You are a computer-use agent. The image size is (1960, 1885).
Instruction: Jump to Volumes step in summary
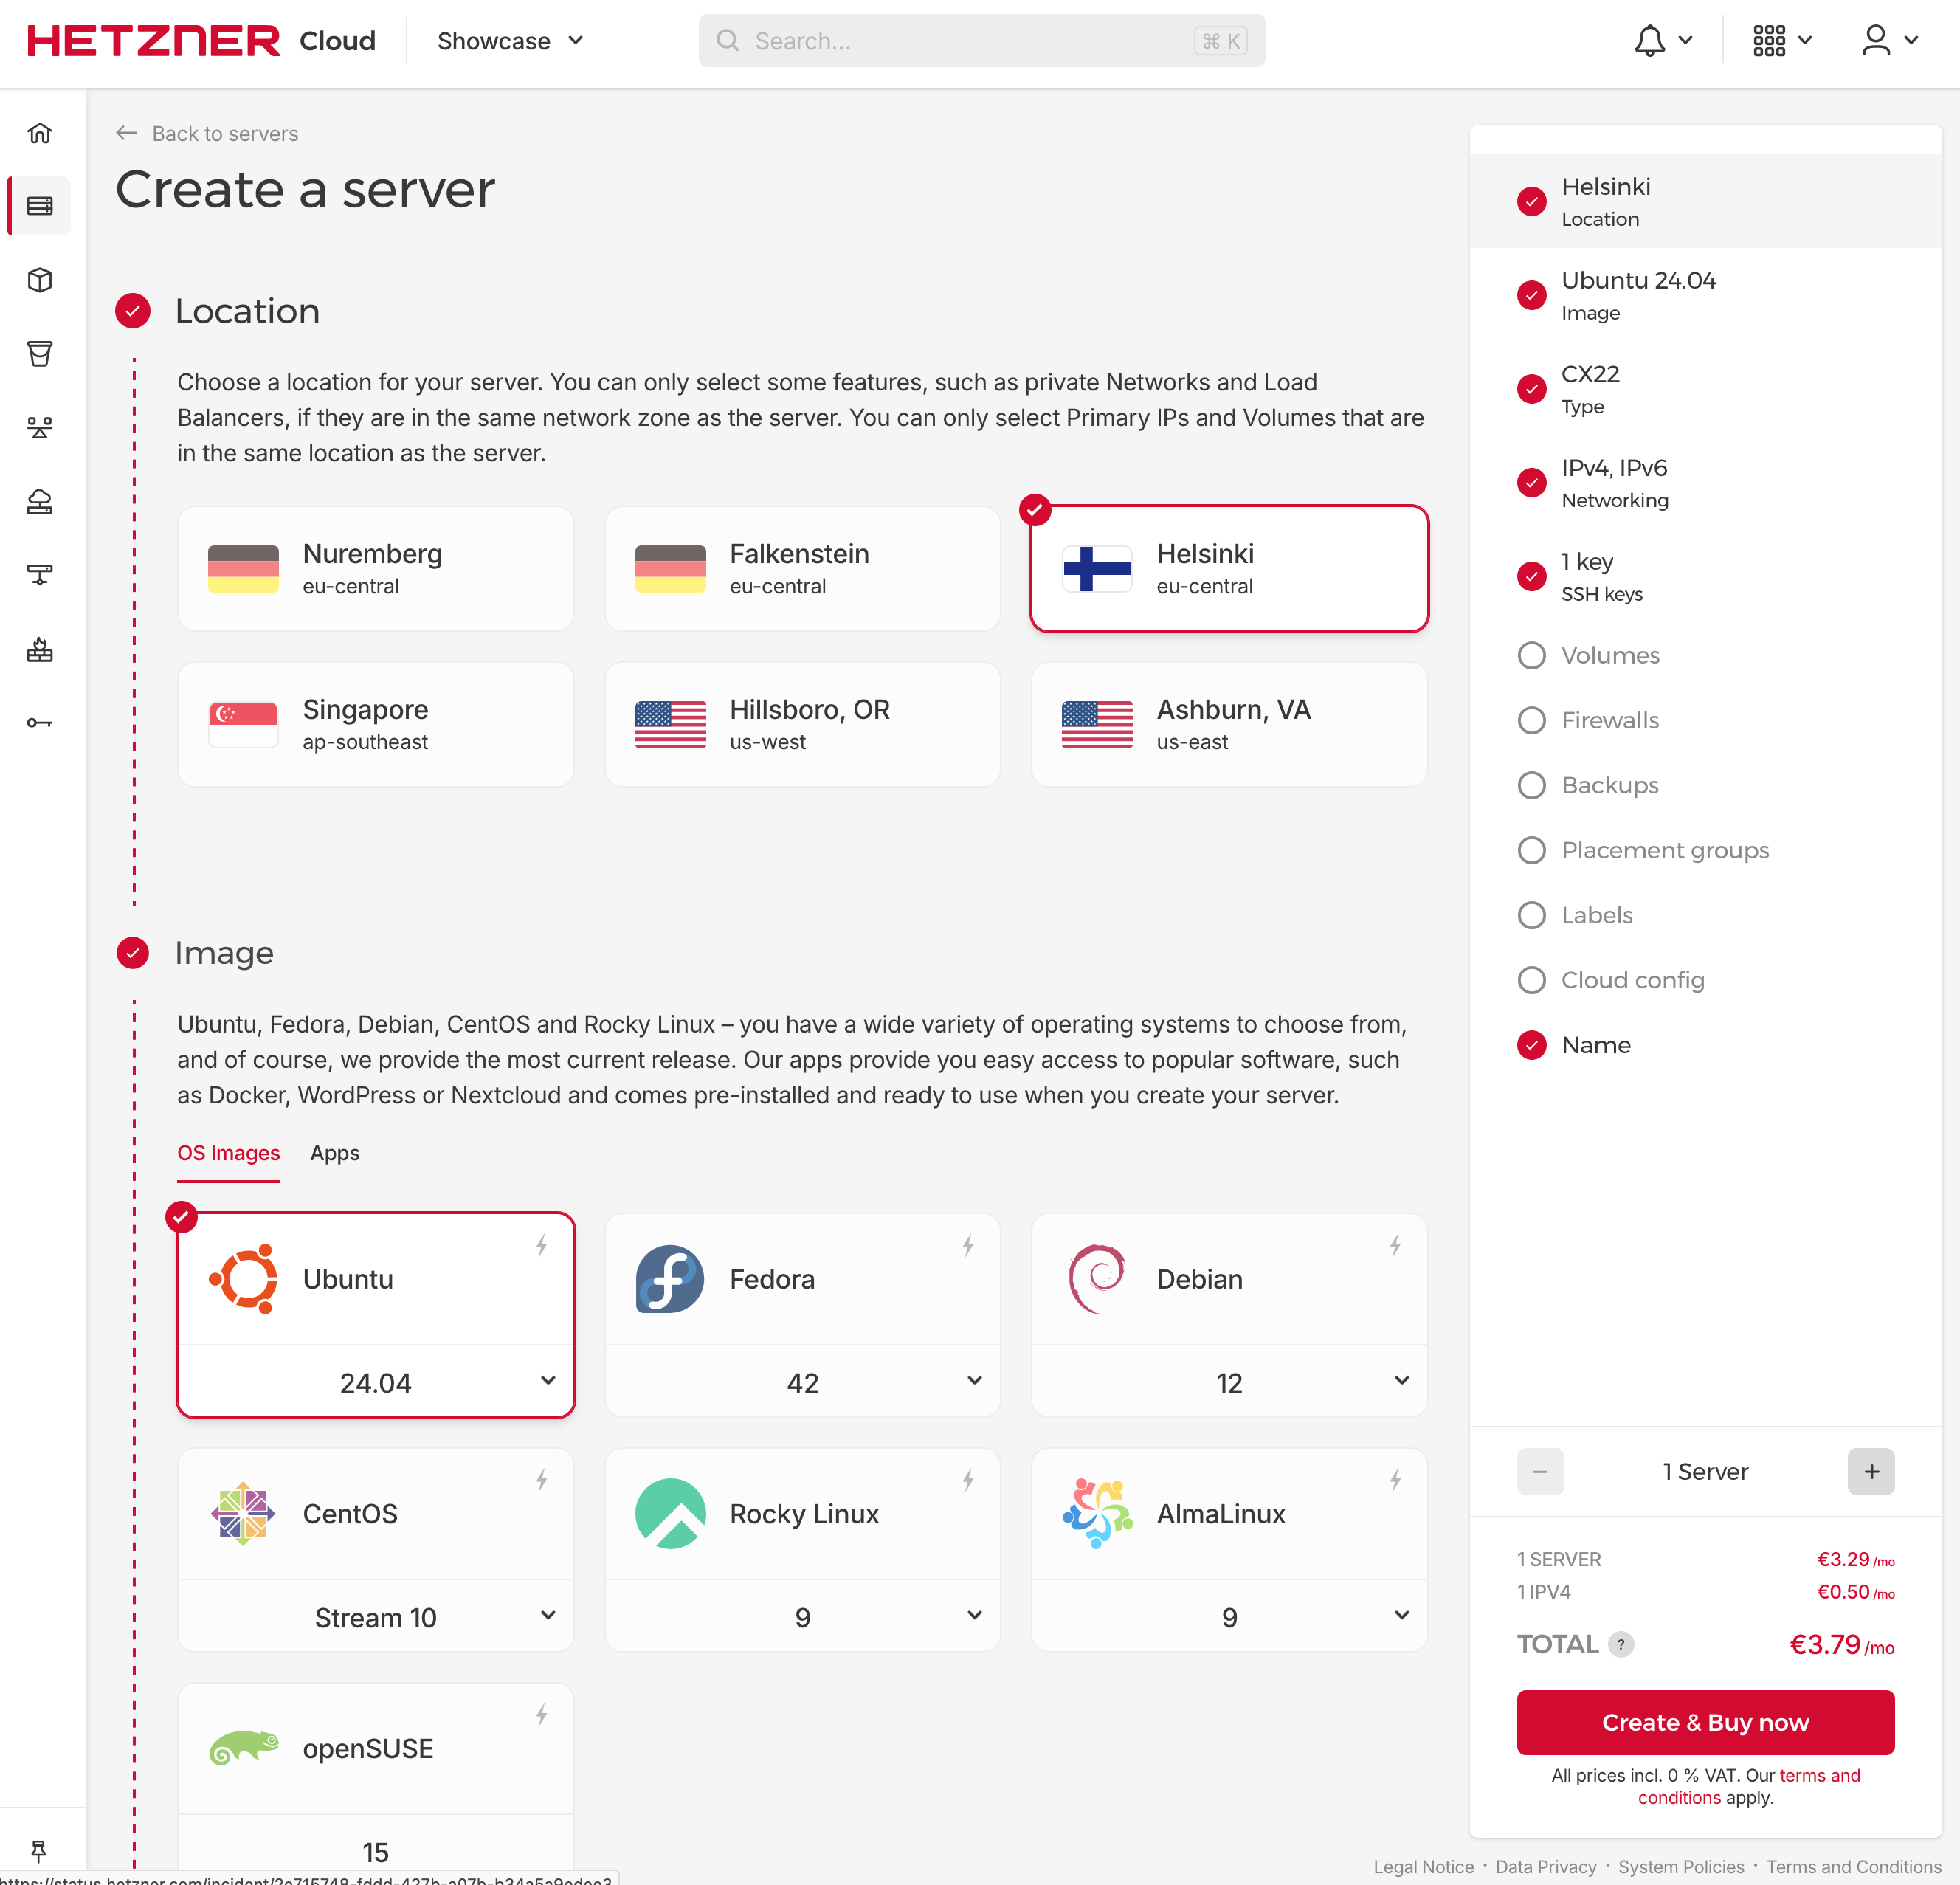point(1610,655)
